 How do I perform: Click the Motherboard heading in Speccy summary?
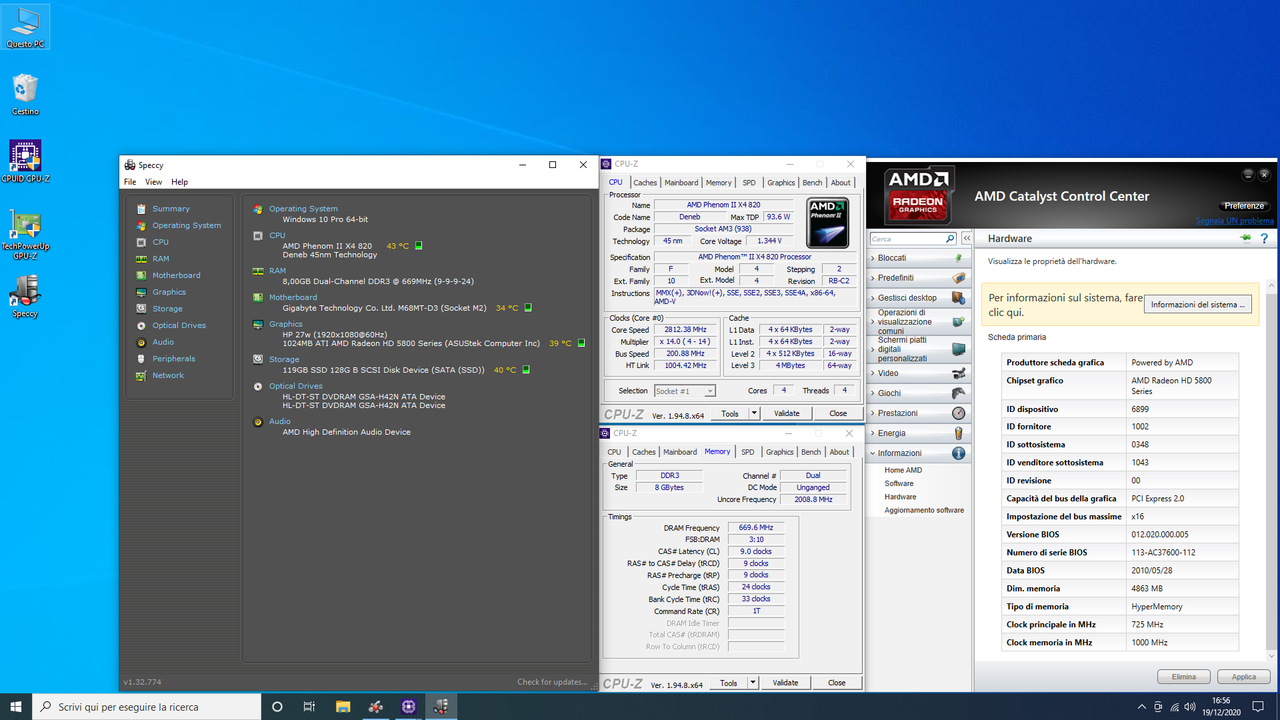293,297
